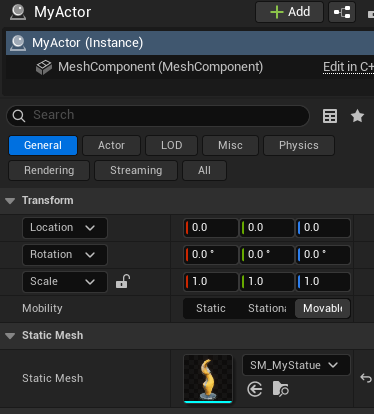Click the Details Search field

coord(158,116)
